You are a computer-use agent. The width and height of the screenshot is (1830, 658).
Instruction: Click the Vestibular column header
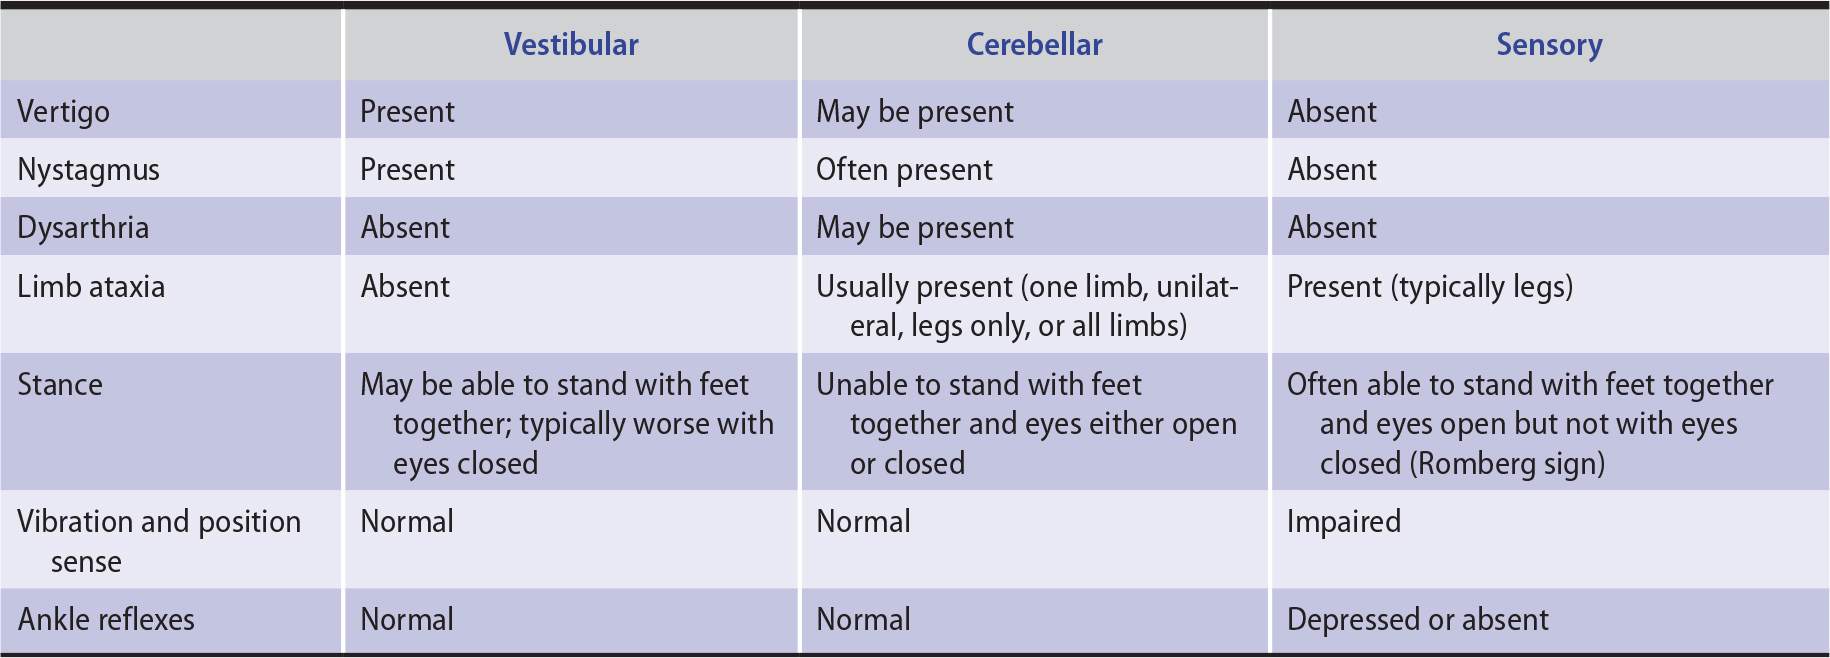tap(571, 45)
